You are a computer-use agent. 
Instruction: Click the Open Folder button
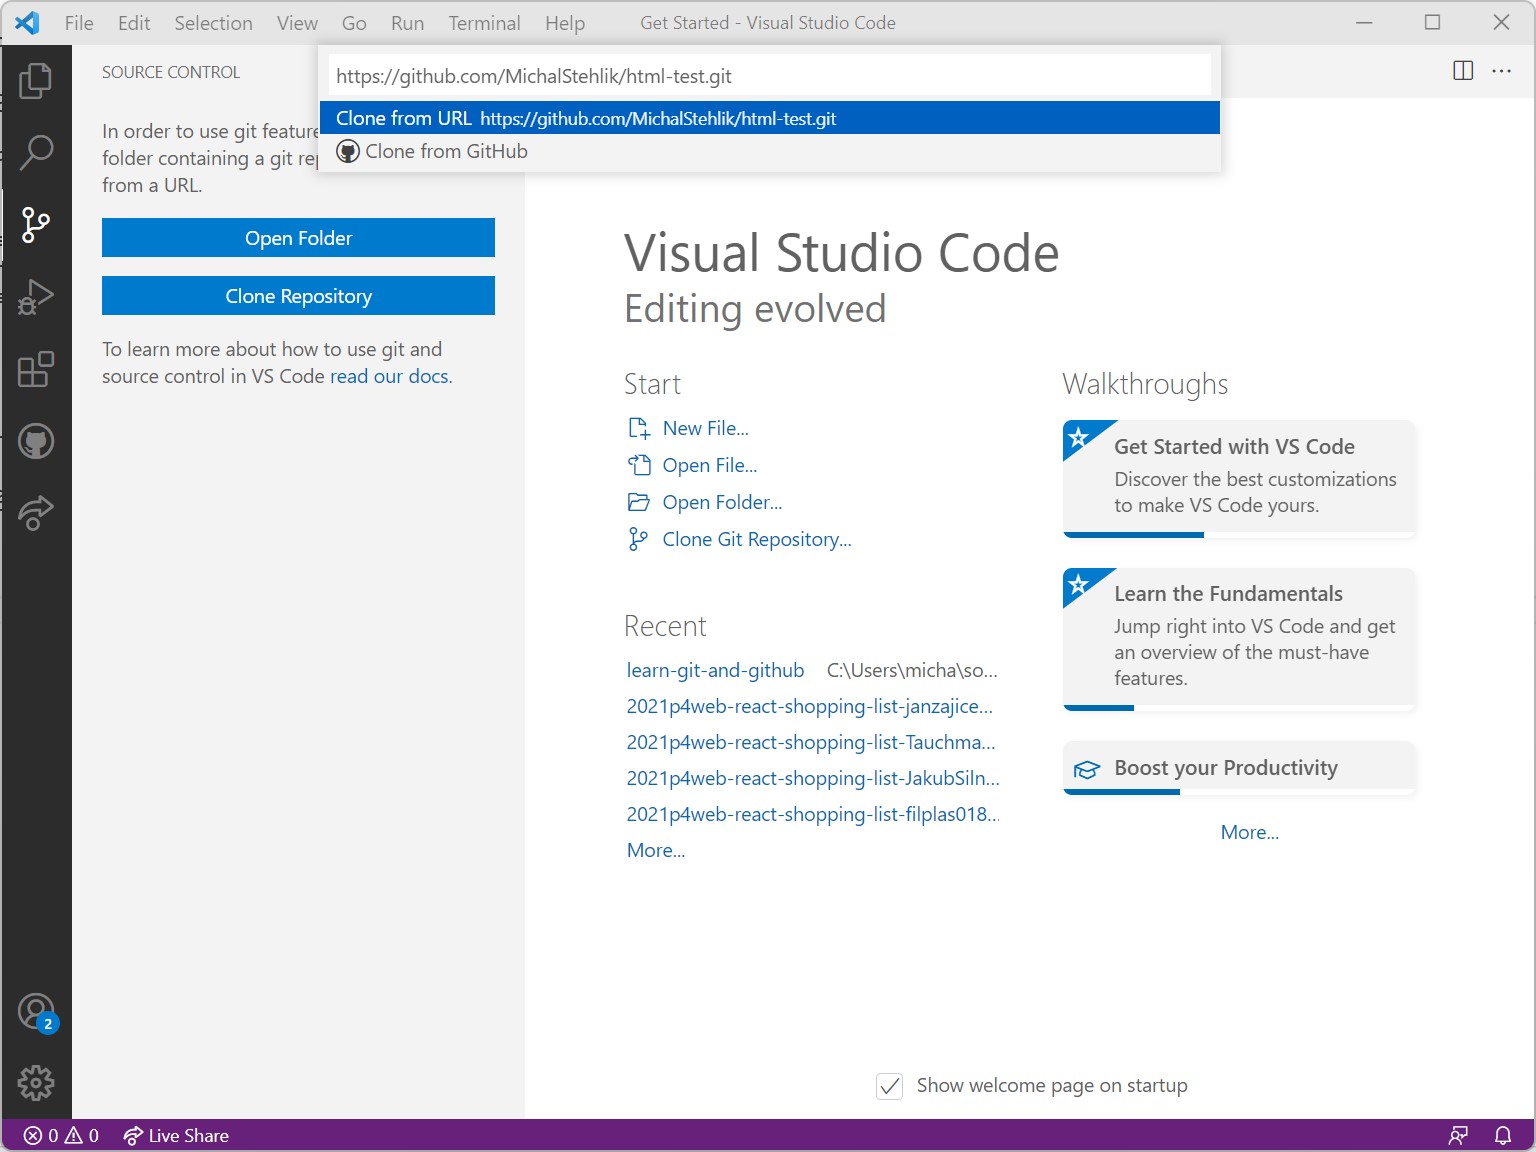pyautogui.click(x=298, y=238)
